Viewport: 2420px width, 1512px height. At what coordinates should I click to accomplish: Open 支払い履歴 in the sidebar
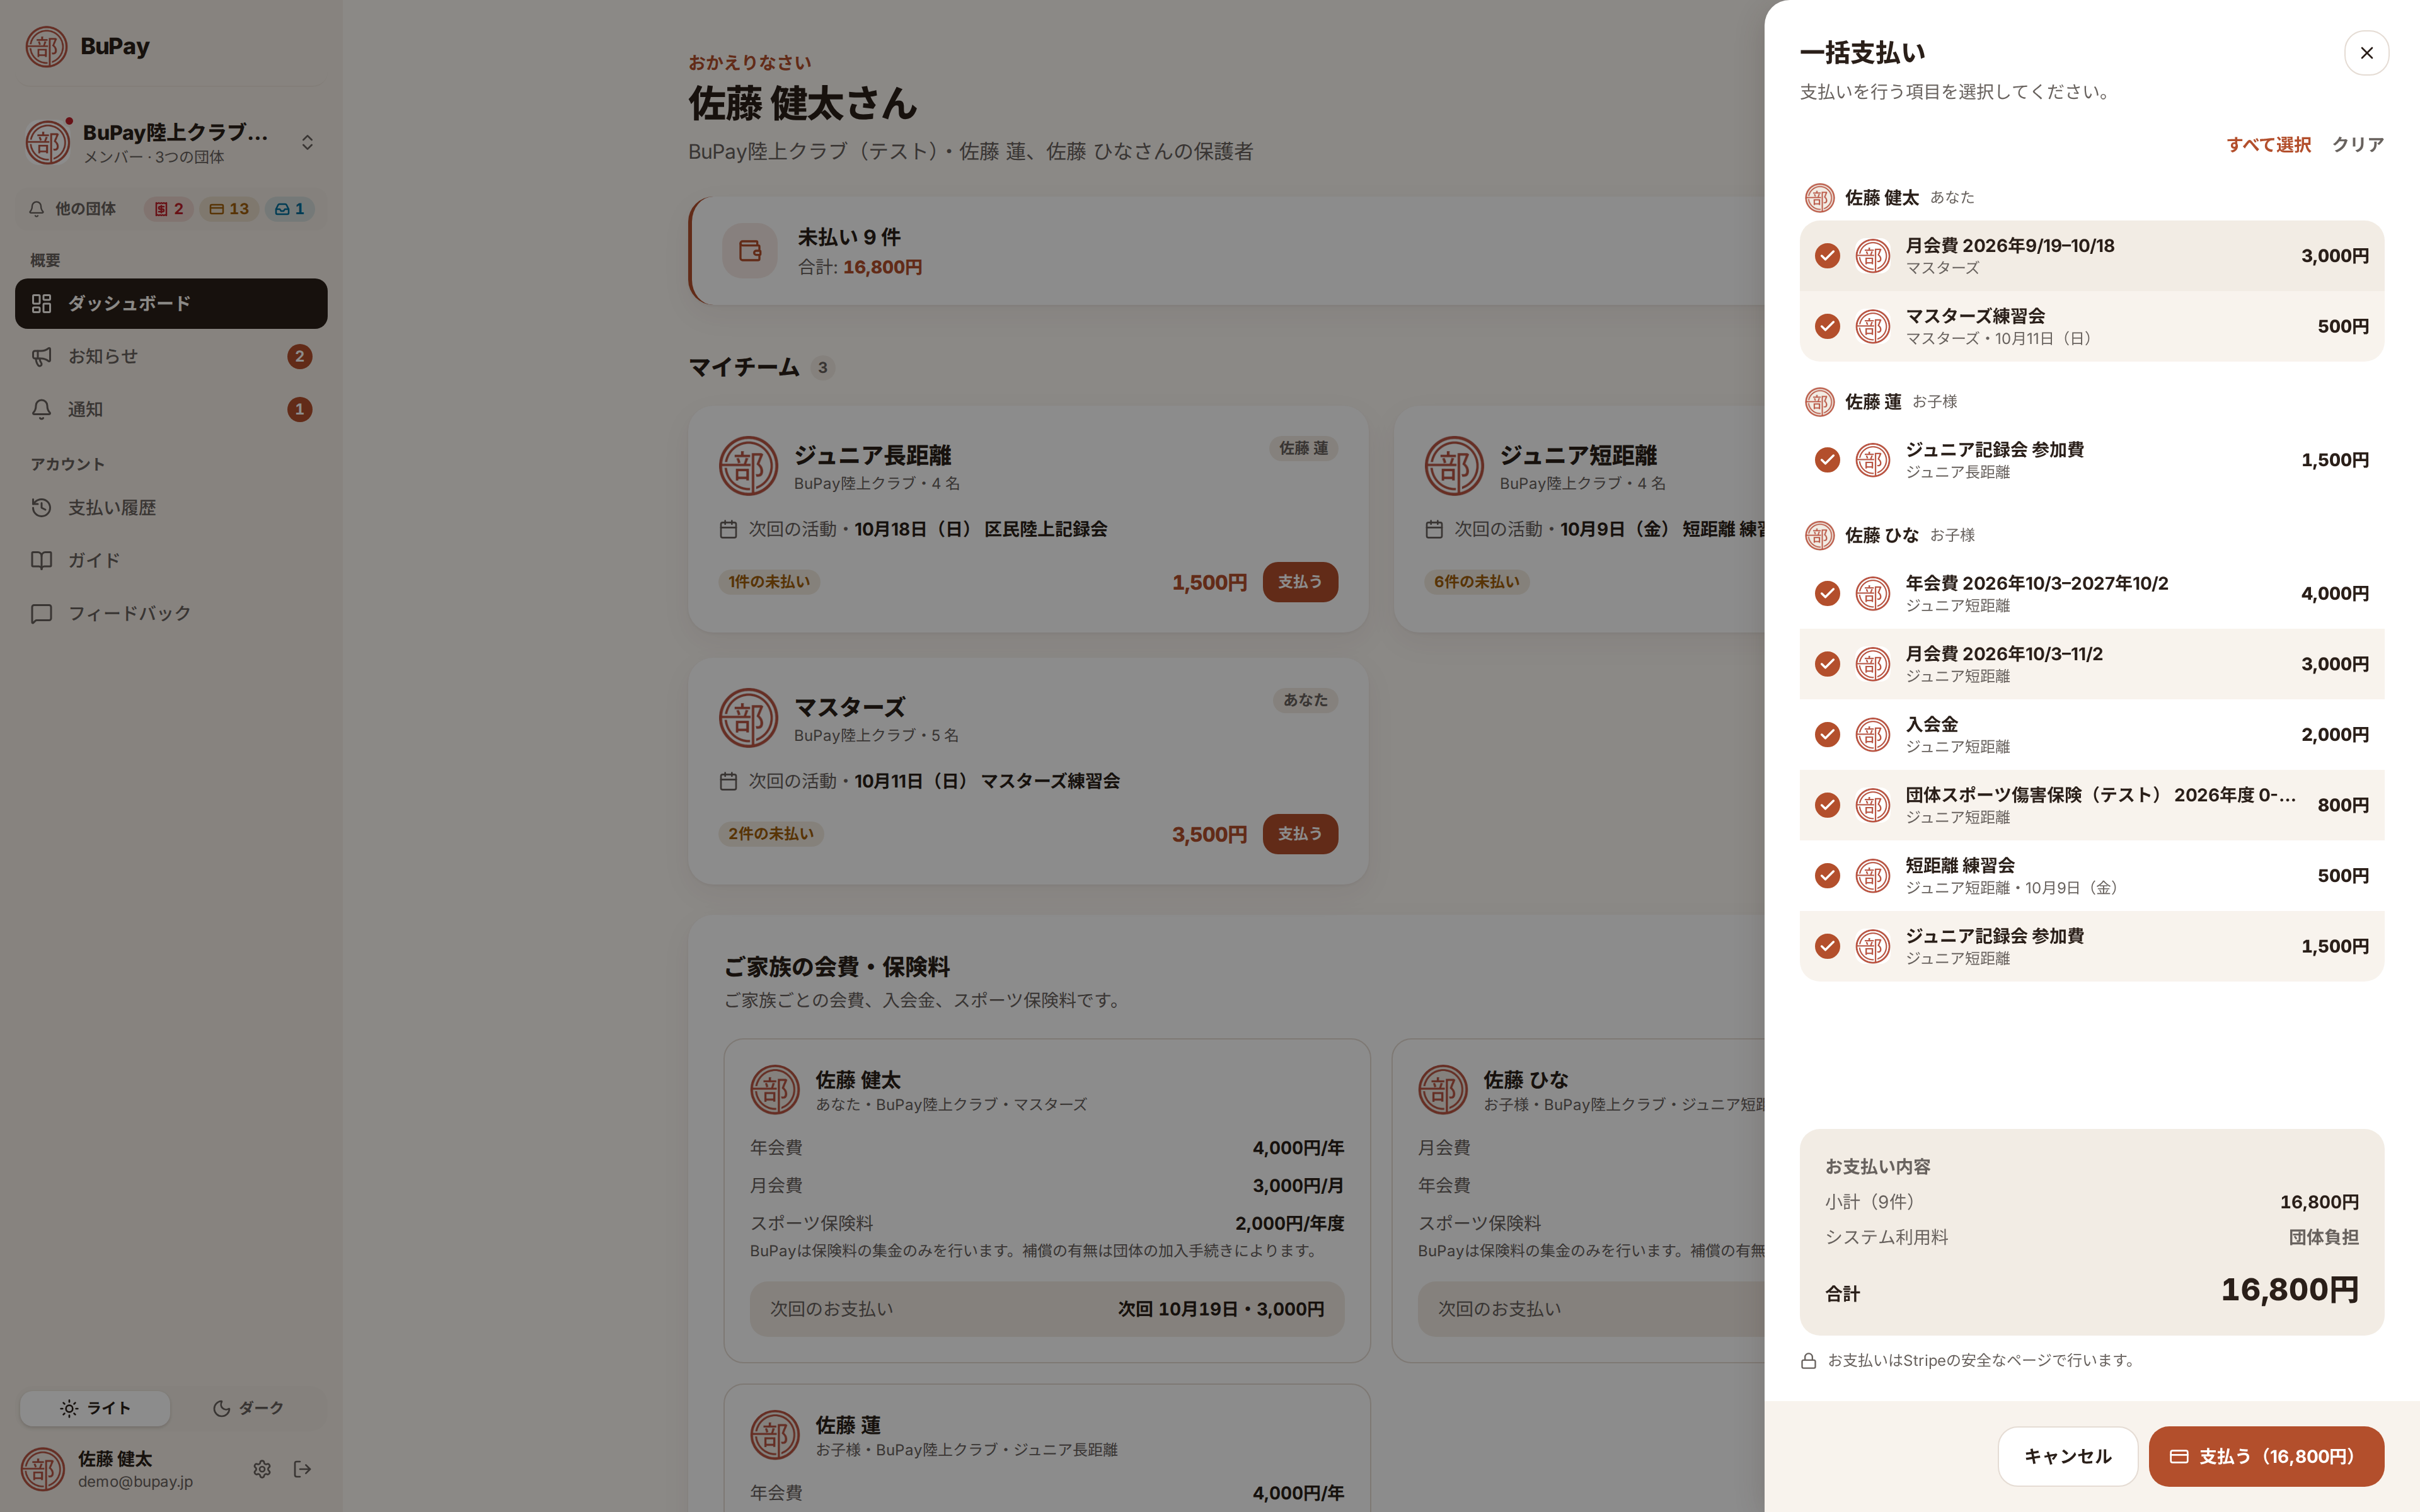pyautogui.click(x=171, y=508)
